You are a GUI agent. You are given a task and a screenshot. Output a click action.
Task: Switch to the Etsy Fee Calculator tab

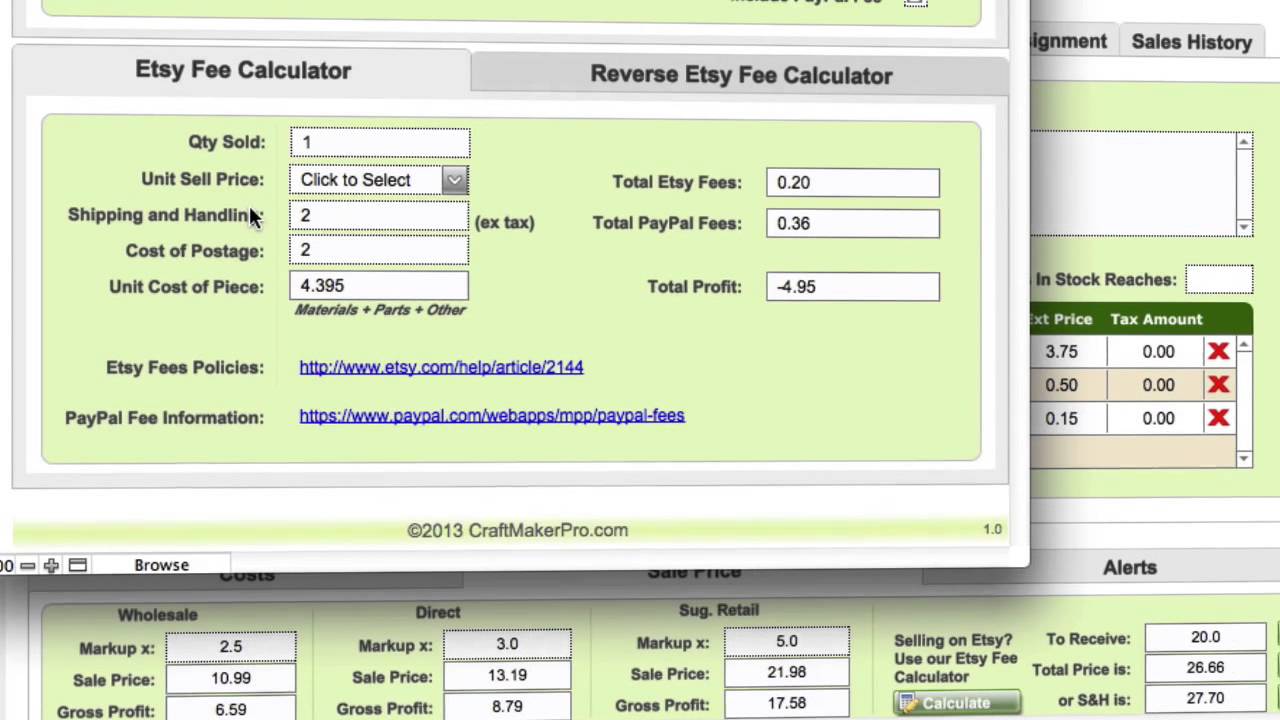tap(243, 70)
